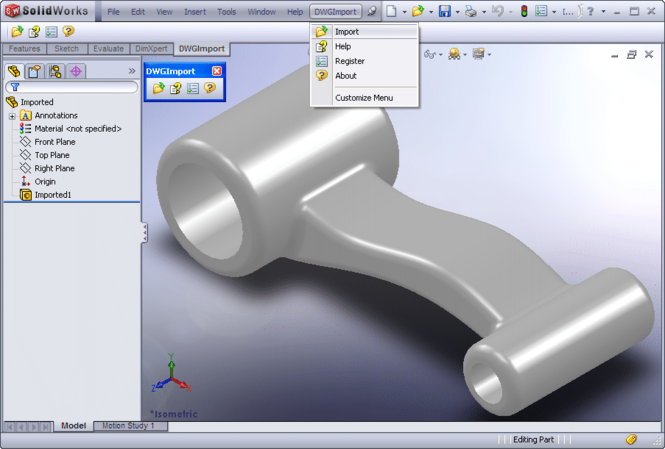
Task: Click the View Settings monitor icon
Action: [x=478, y=54]
